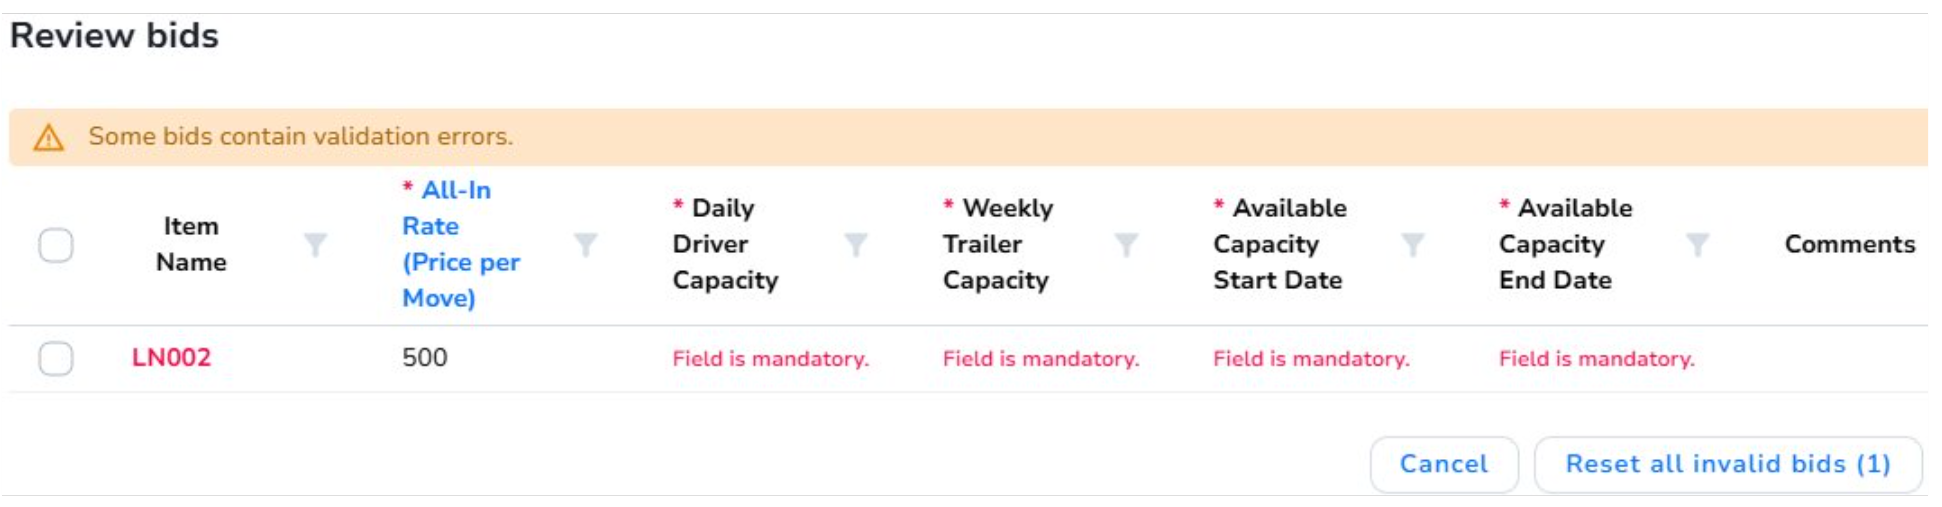
Task: Click the Item Name column header
Action: pos(191,244)
